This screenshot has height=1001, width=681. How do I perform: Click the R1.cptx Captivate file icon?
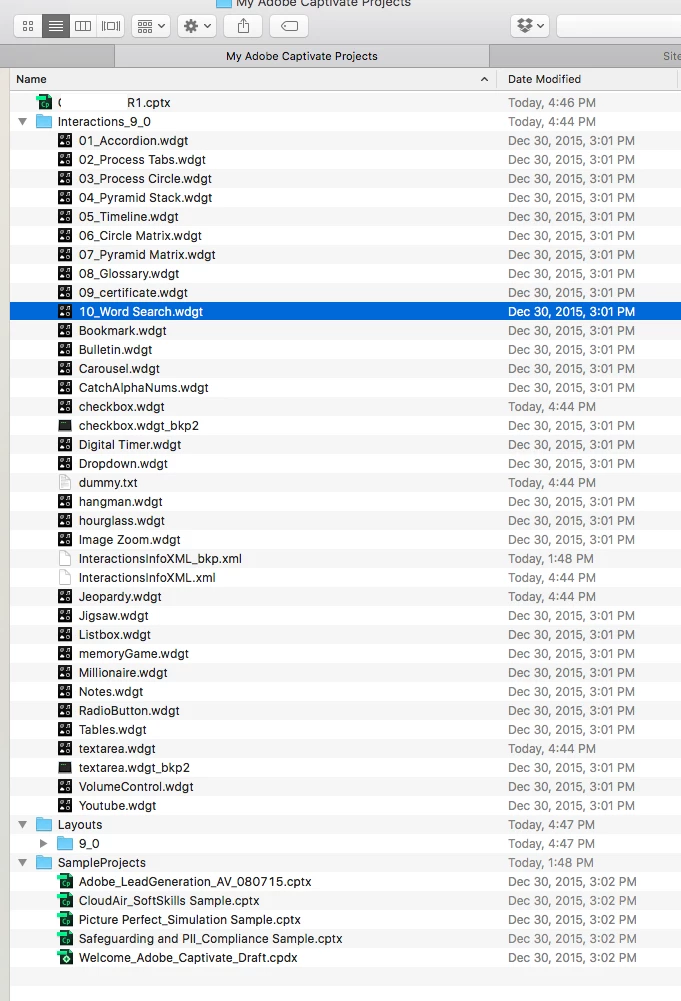tap(44, 102)
